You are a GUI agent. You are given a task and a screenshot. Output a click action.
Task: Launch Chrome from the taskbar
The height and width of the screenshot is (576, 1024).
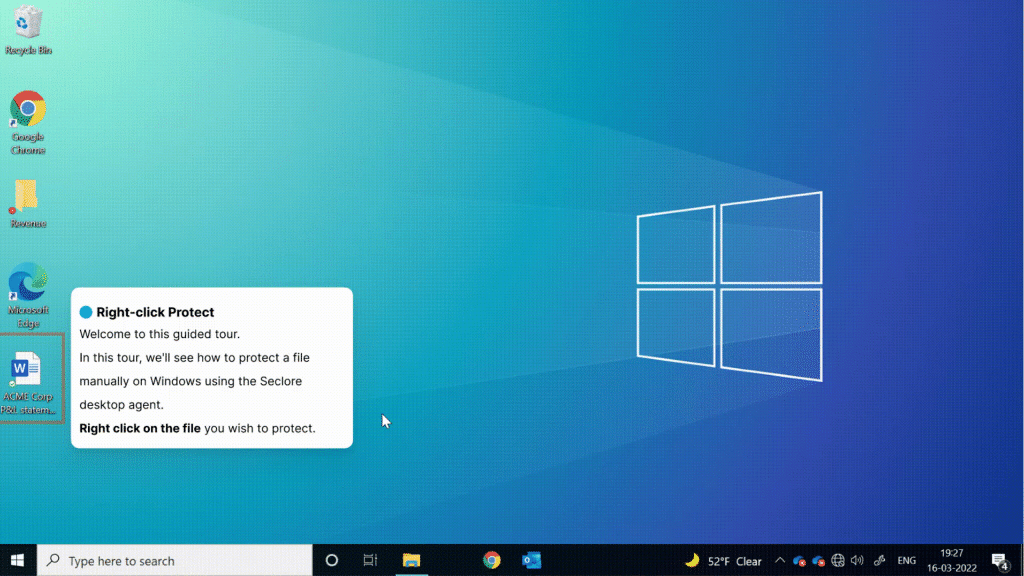[x=492, y=560]
